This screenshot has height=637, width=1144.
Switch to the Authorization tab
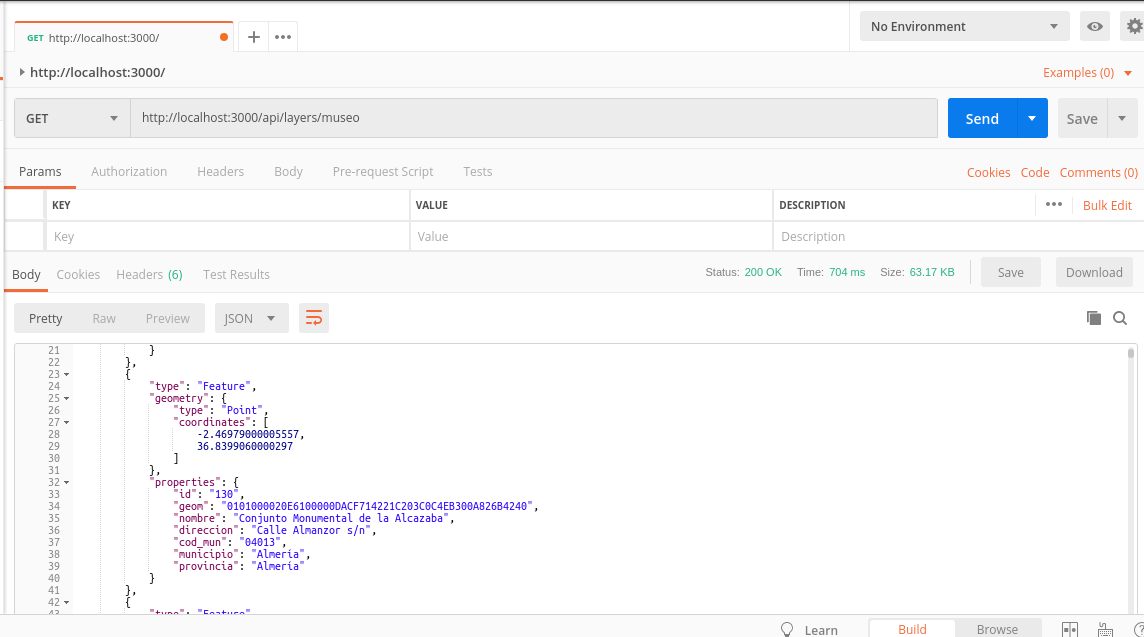129,171
